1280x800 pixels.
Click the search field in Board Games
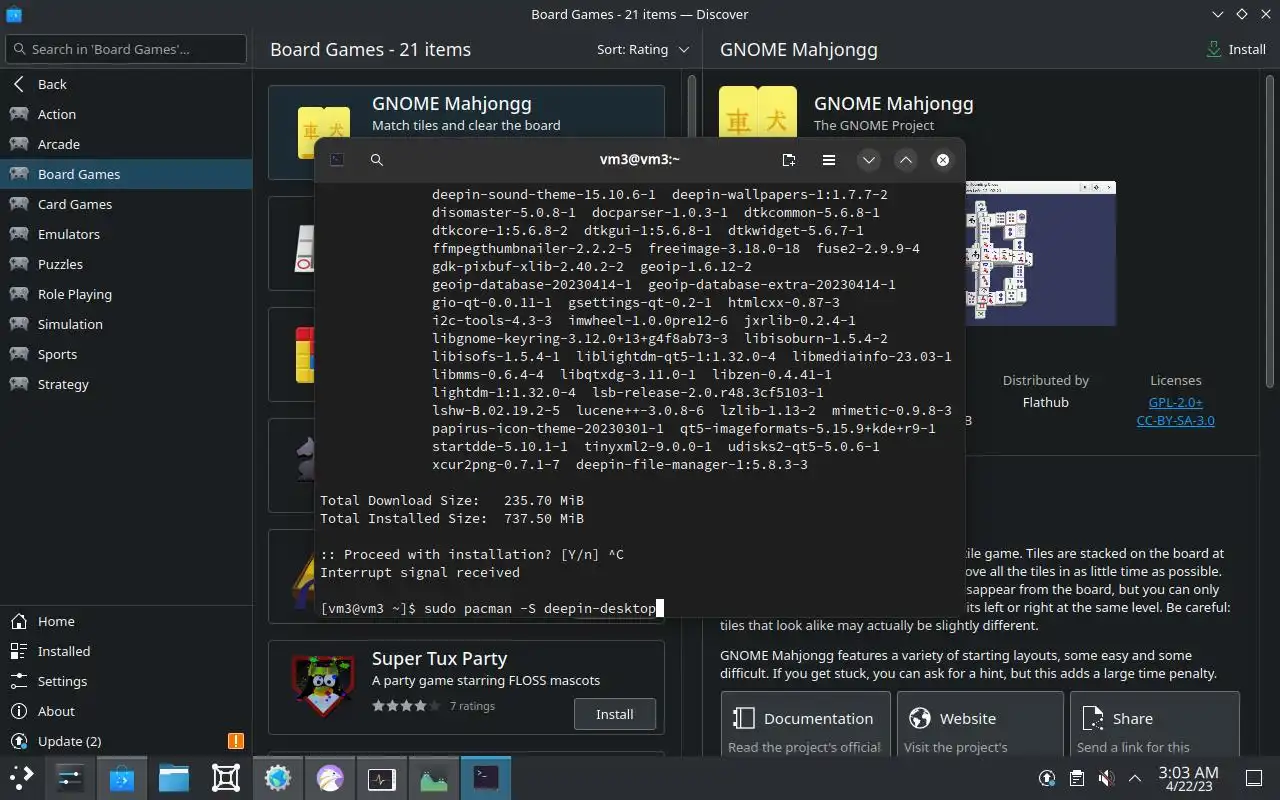coord(126,49)
